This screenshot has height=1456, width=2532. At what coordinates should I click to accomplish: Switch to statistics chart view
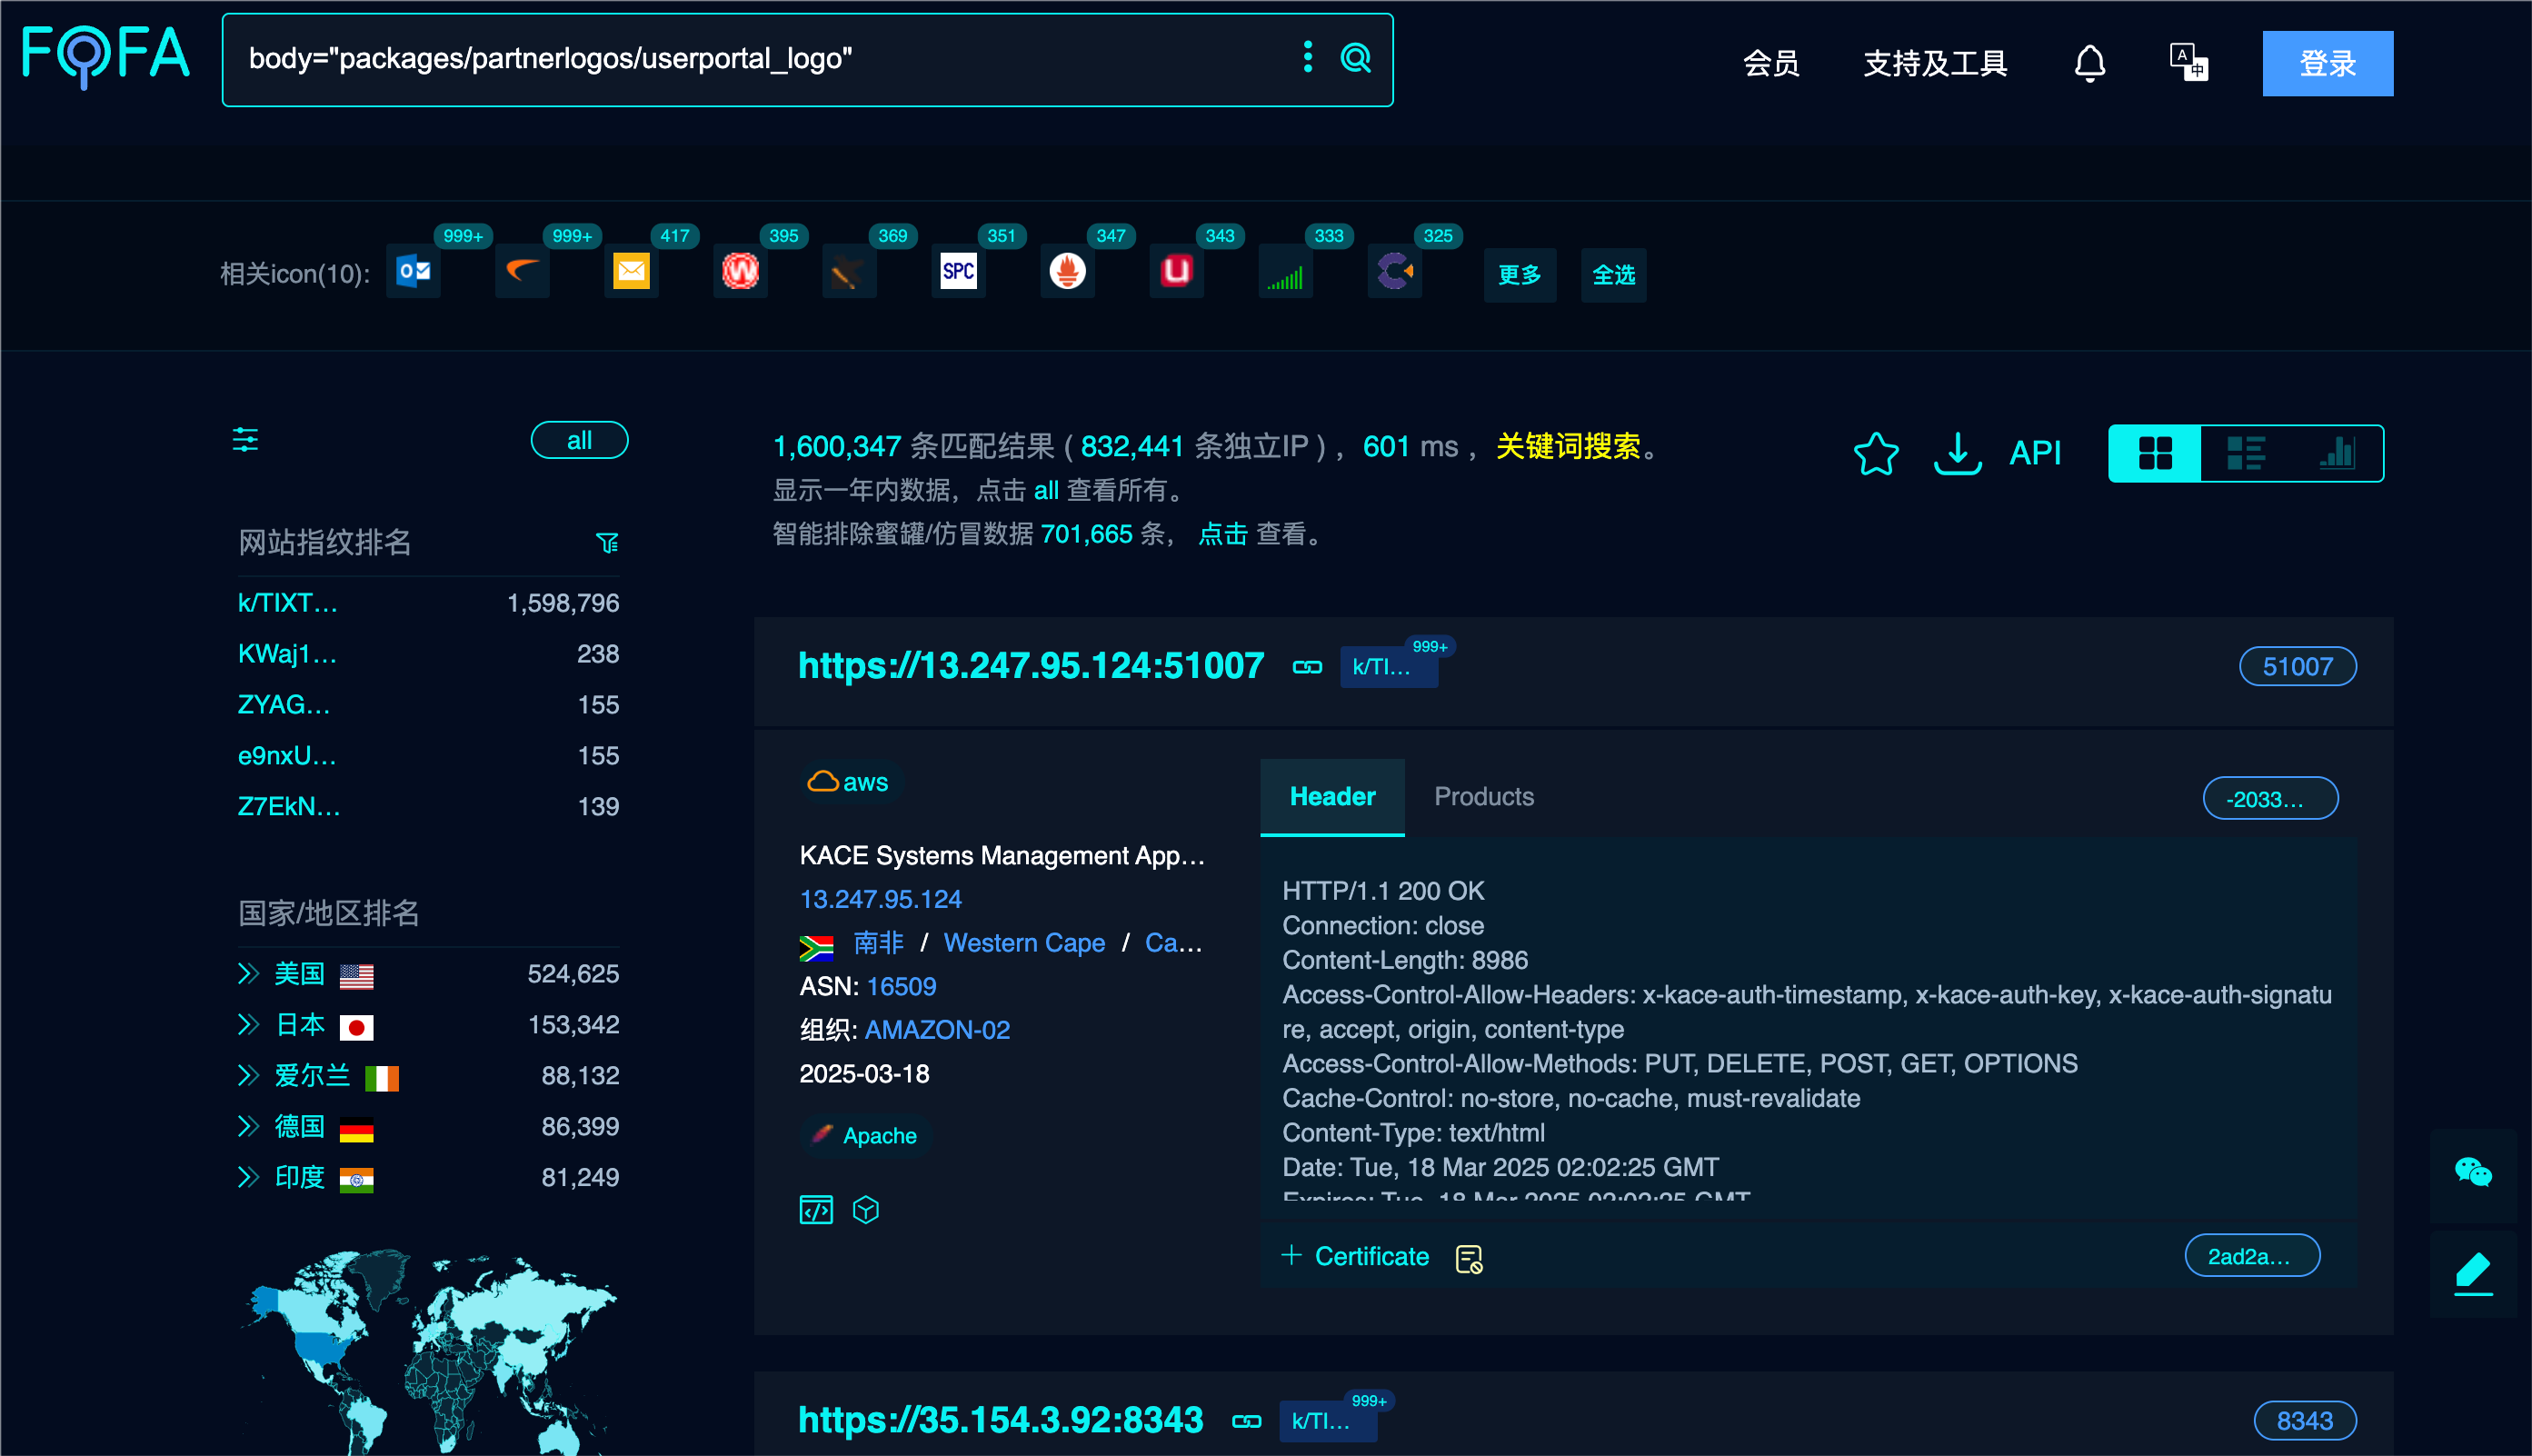pos(2337,453)
